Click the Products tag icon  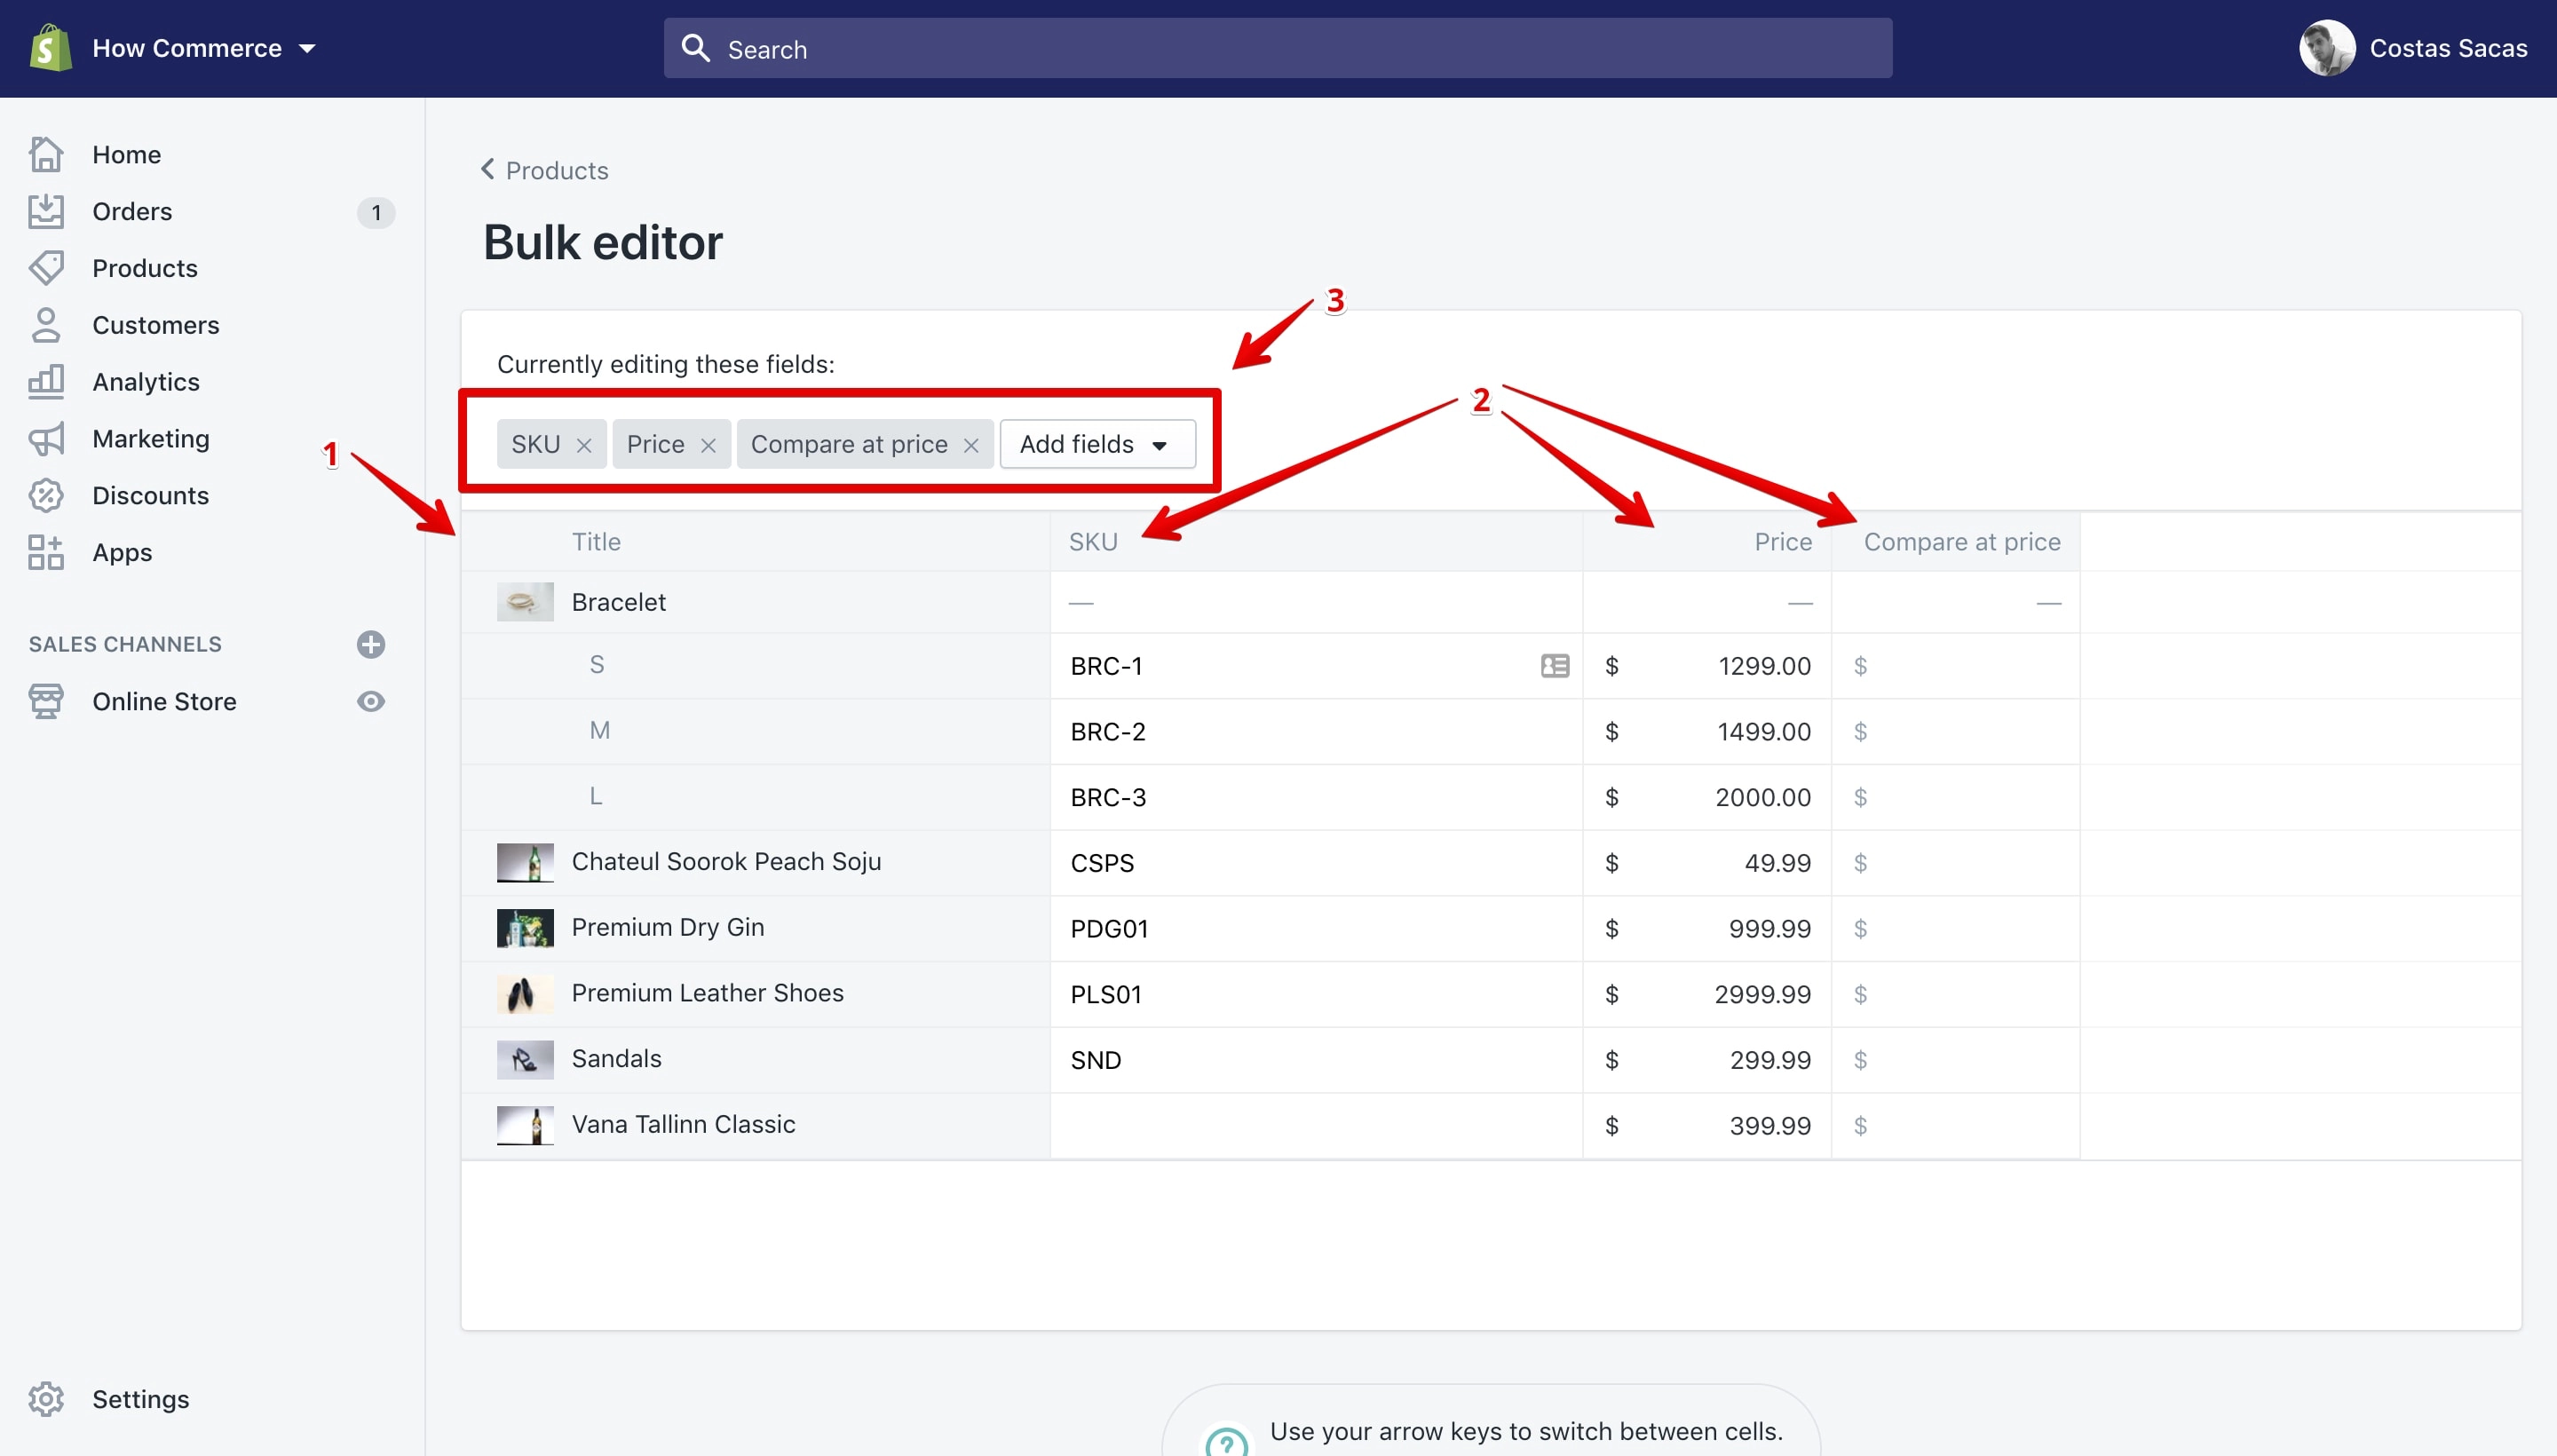[46, 268]
